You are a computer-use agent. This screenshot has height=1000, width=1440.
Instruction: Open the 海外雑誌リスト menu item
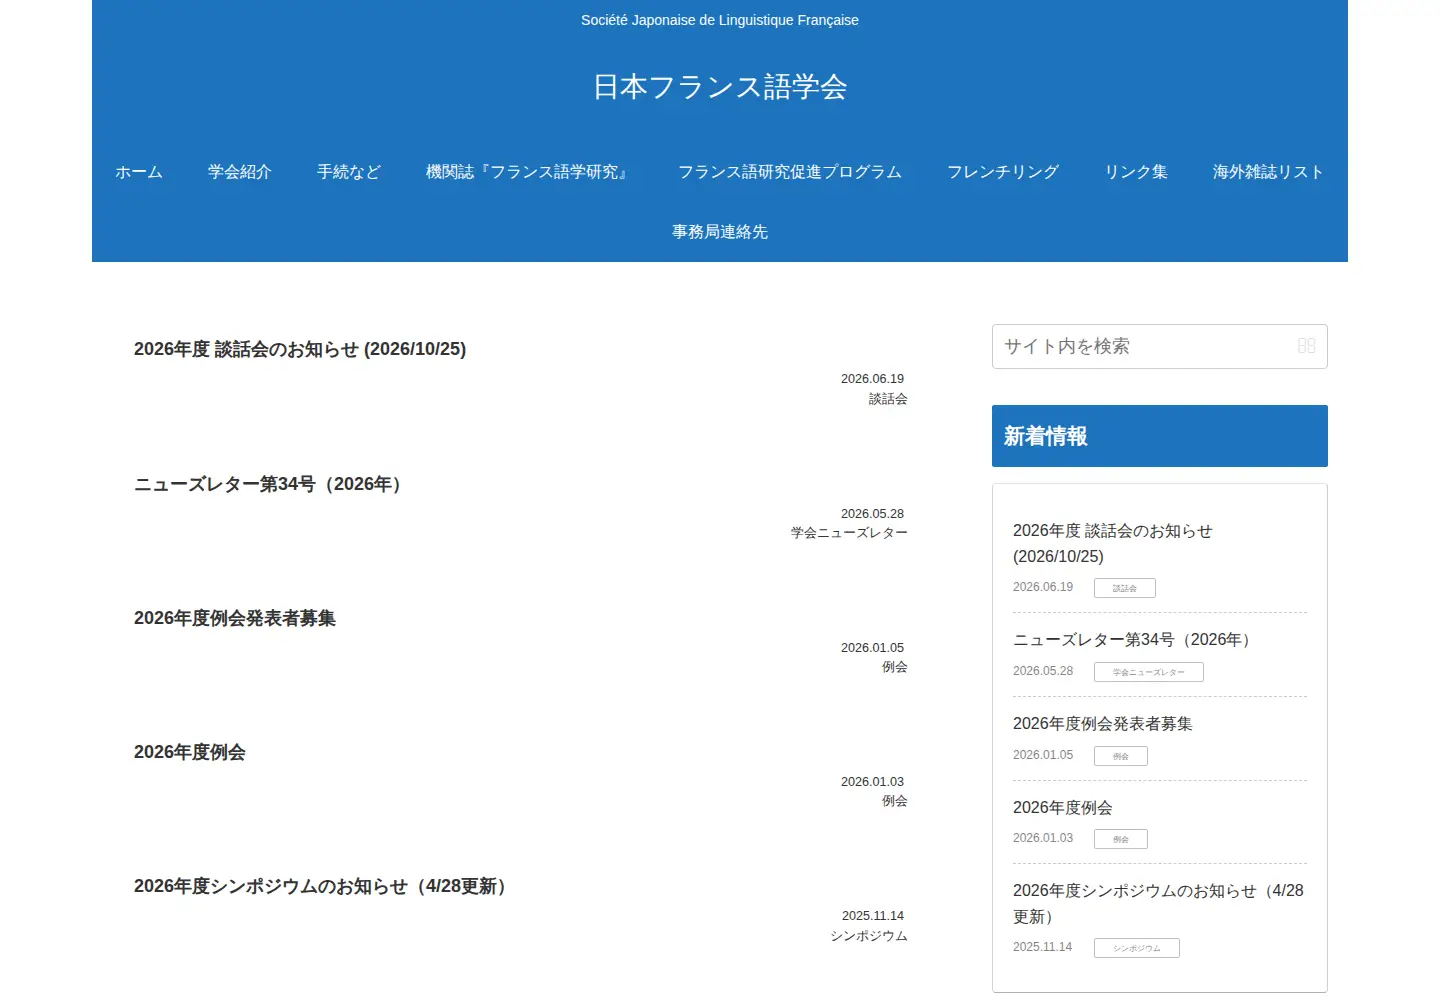[x=1268, y=172]
